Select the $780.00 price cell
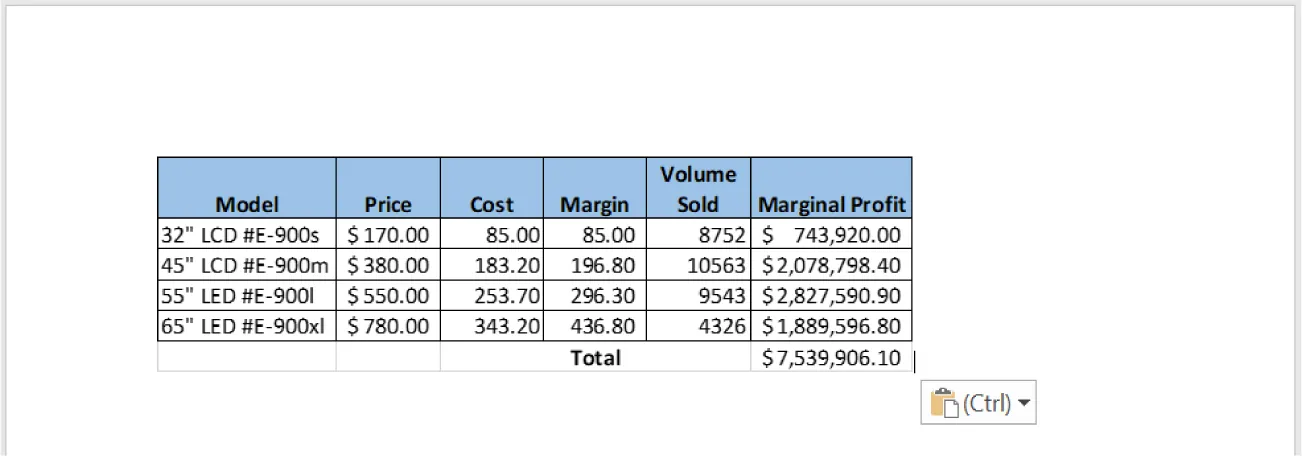Image resolution: width=1302 pixels, height=456 pixels. [x=388, y=326]
